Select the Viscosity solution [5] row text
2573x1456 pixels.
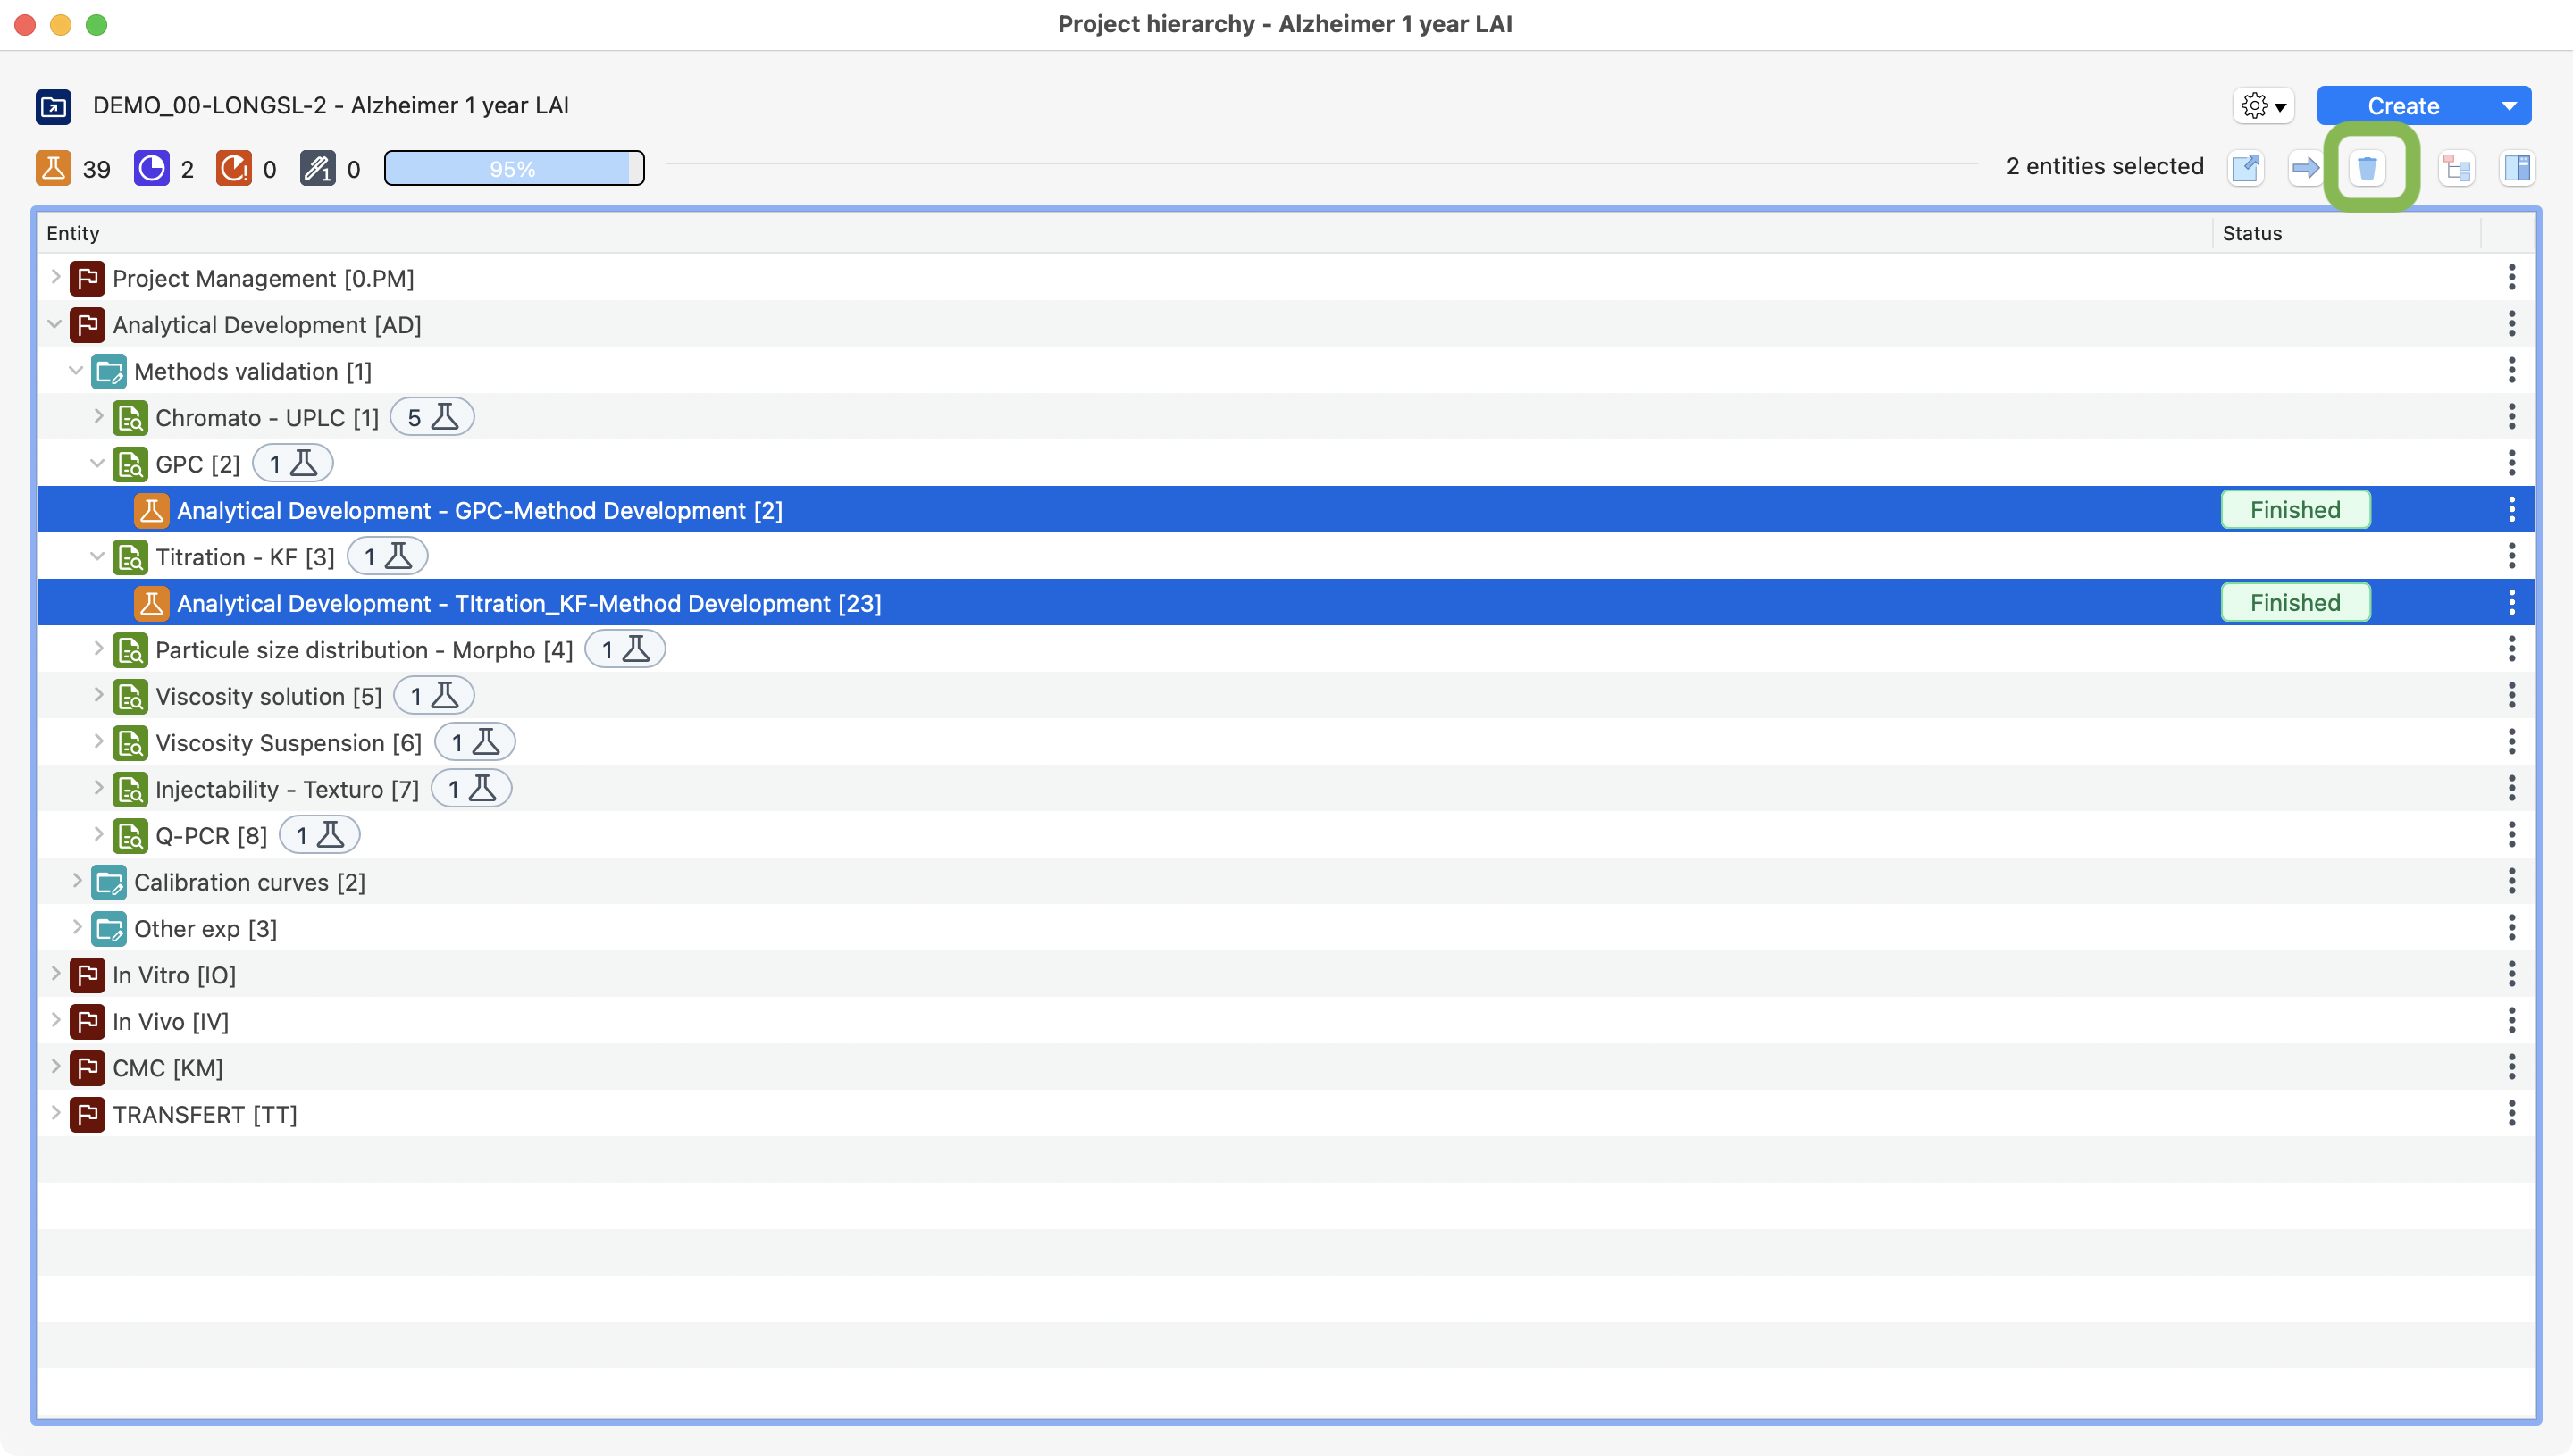[269, 696]
